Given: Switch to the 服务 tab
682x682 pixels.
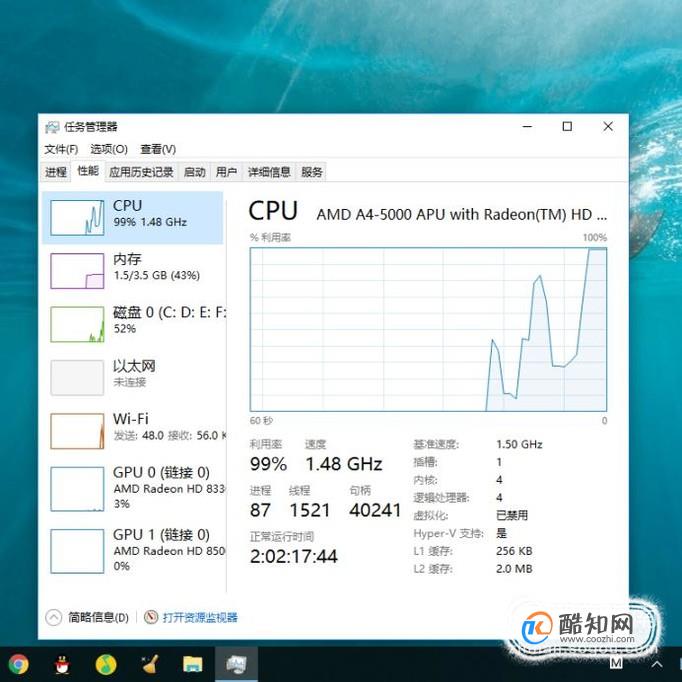Looking at the screenshot, I should [x=311, y=172].
